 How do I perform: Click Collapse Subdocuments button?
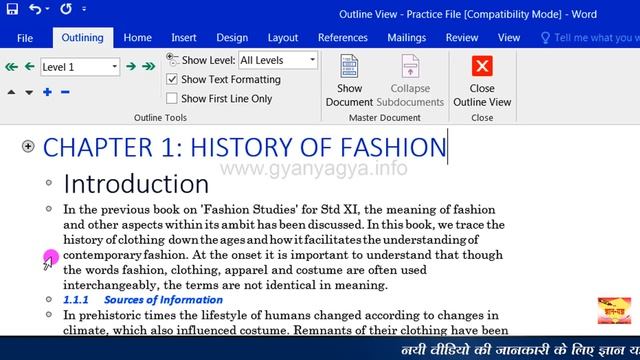pos(410,80)
